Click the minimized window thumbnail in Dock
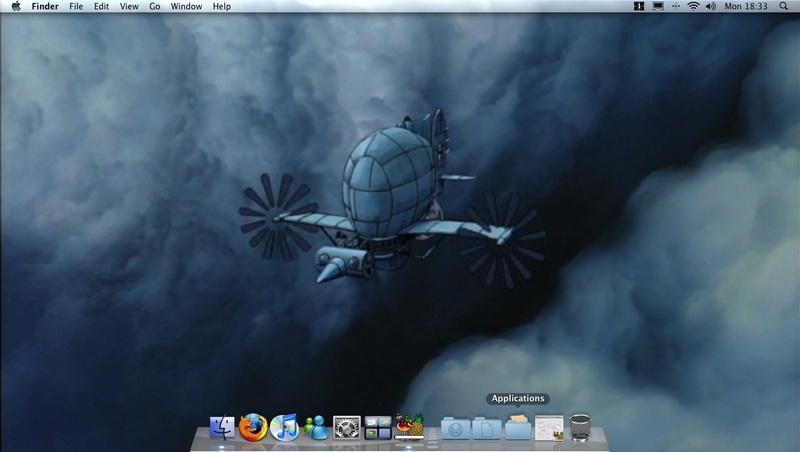 coord(549,428)
